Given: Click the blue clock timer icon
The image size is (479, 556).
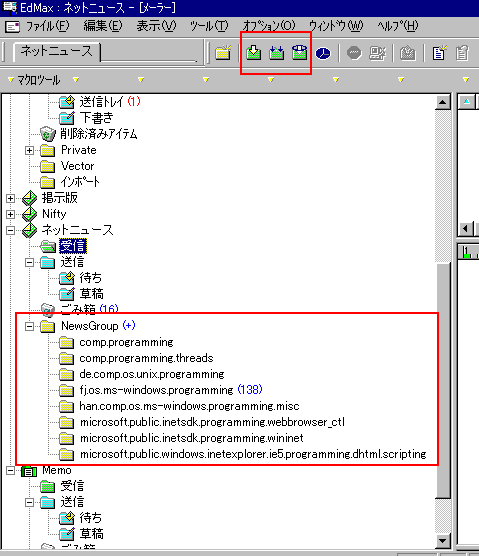Looking at the screenshot, I should tap(323, 54).
